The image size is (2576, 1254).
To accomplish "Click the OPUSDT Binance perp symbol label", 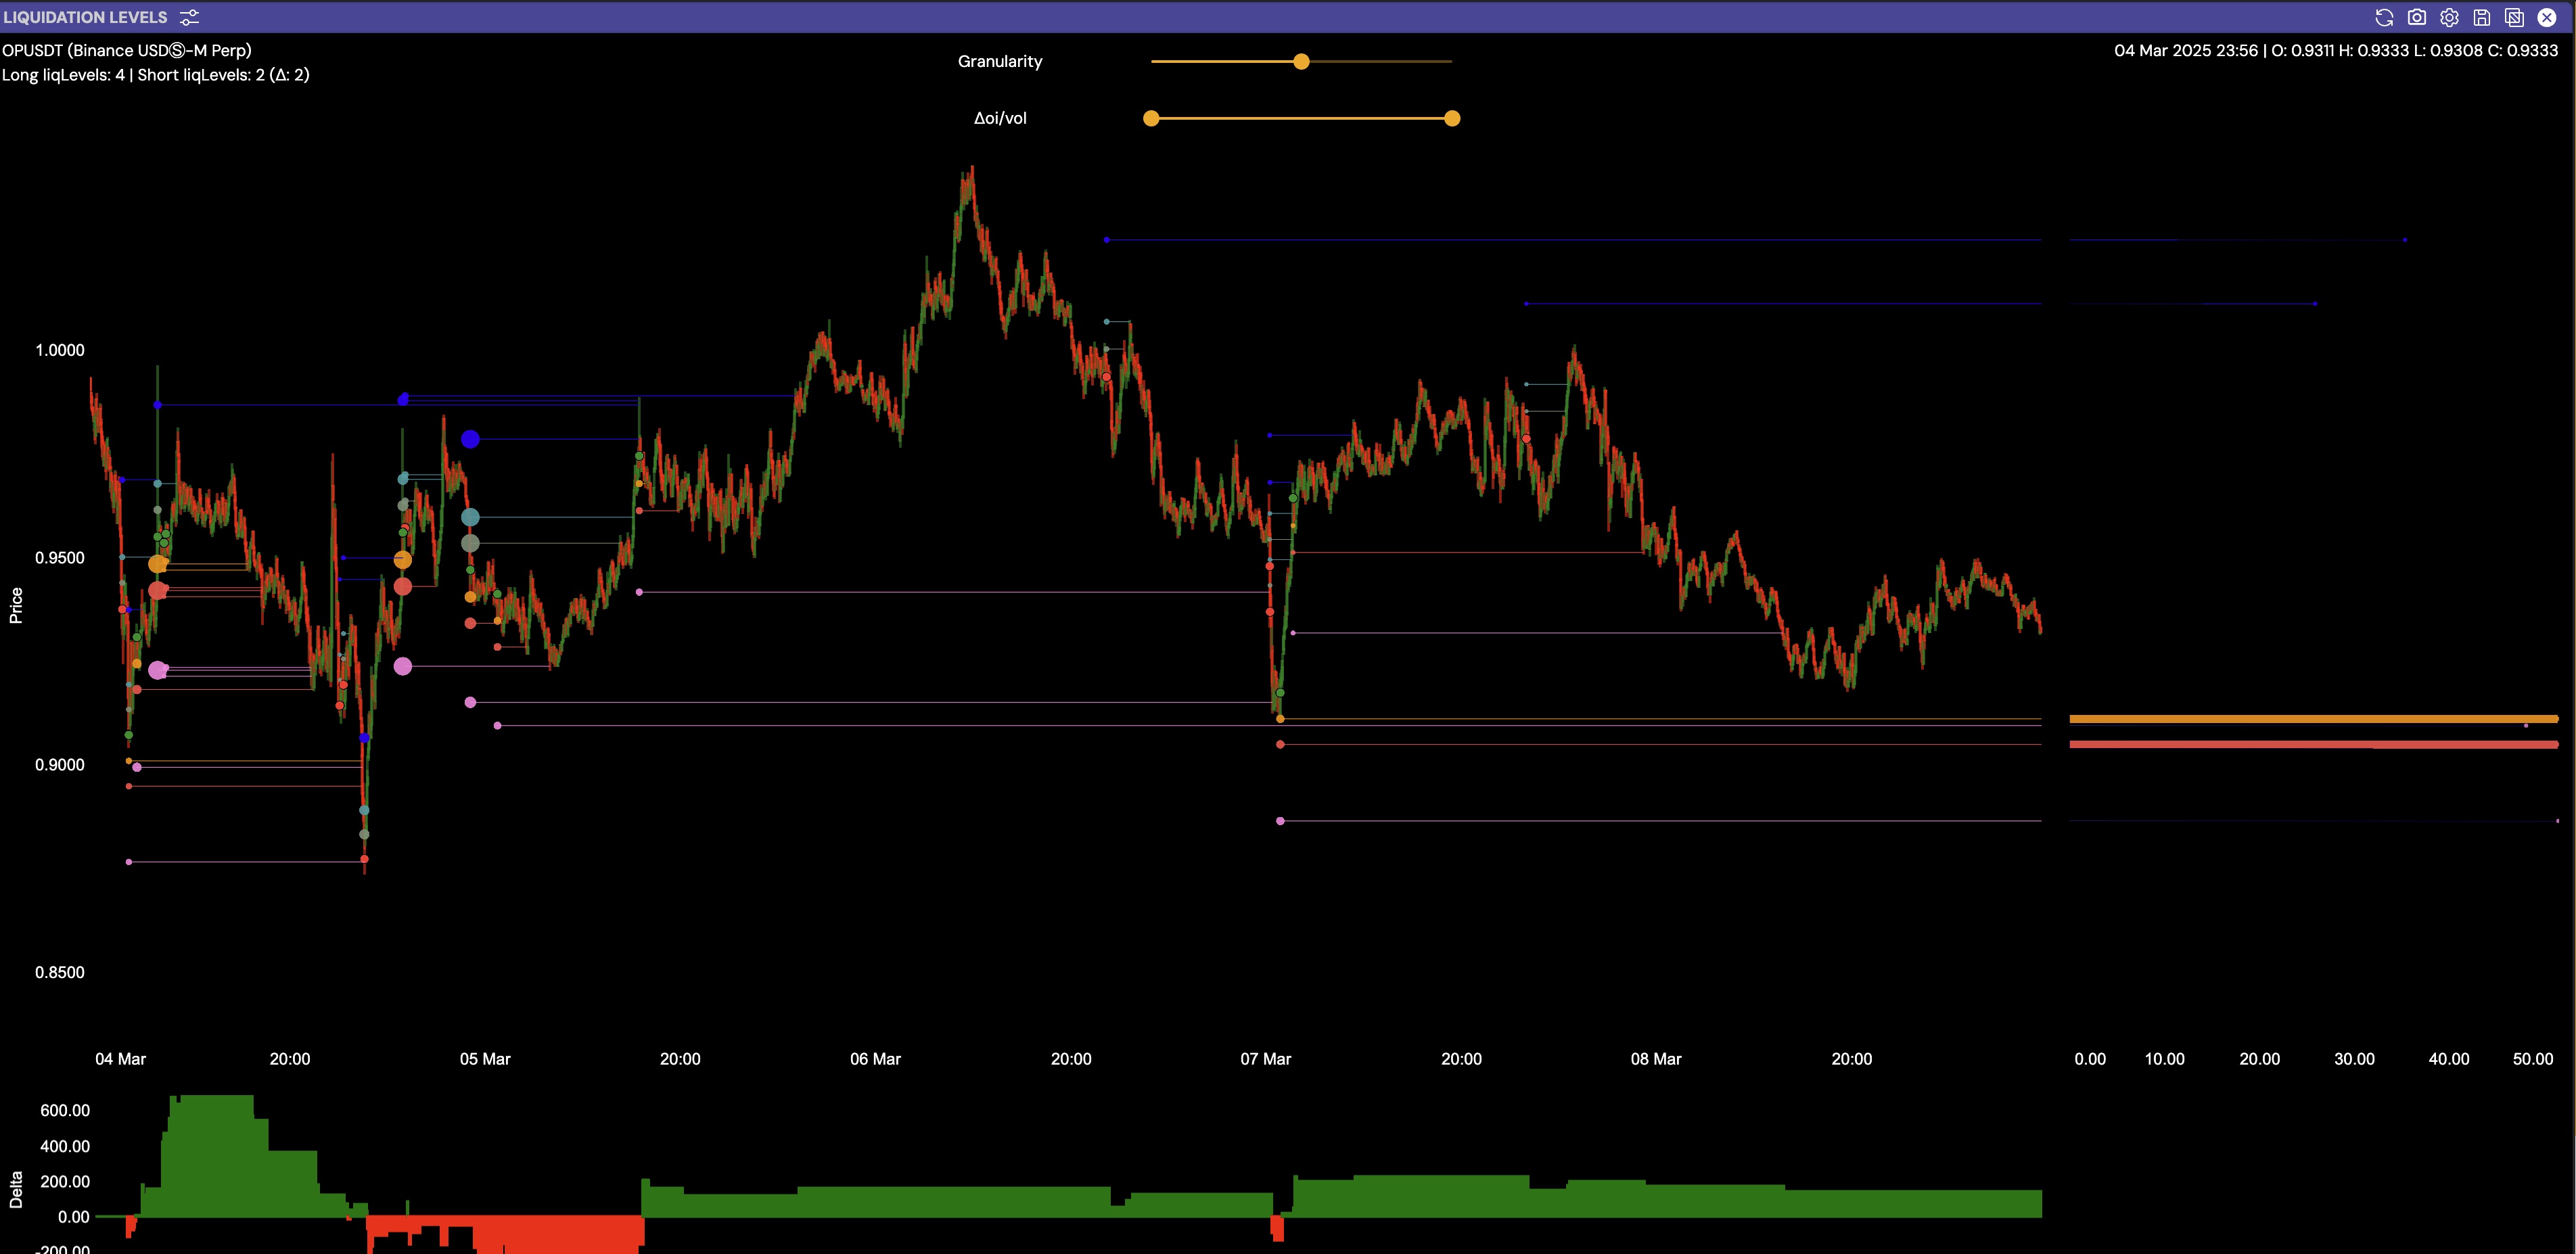I will [x=127, y=50].
